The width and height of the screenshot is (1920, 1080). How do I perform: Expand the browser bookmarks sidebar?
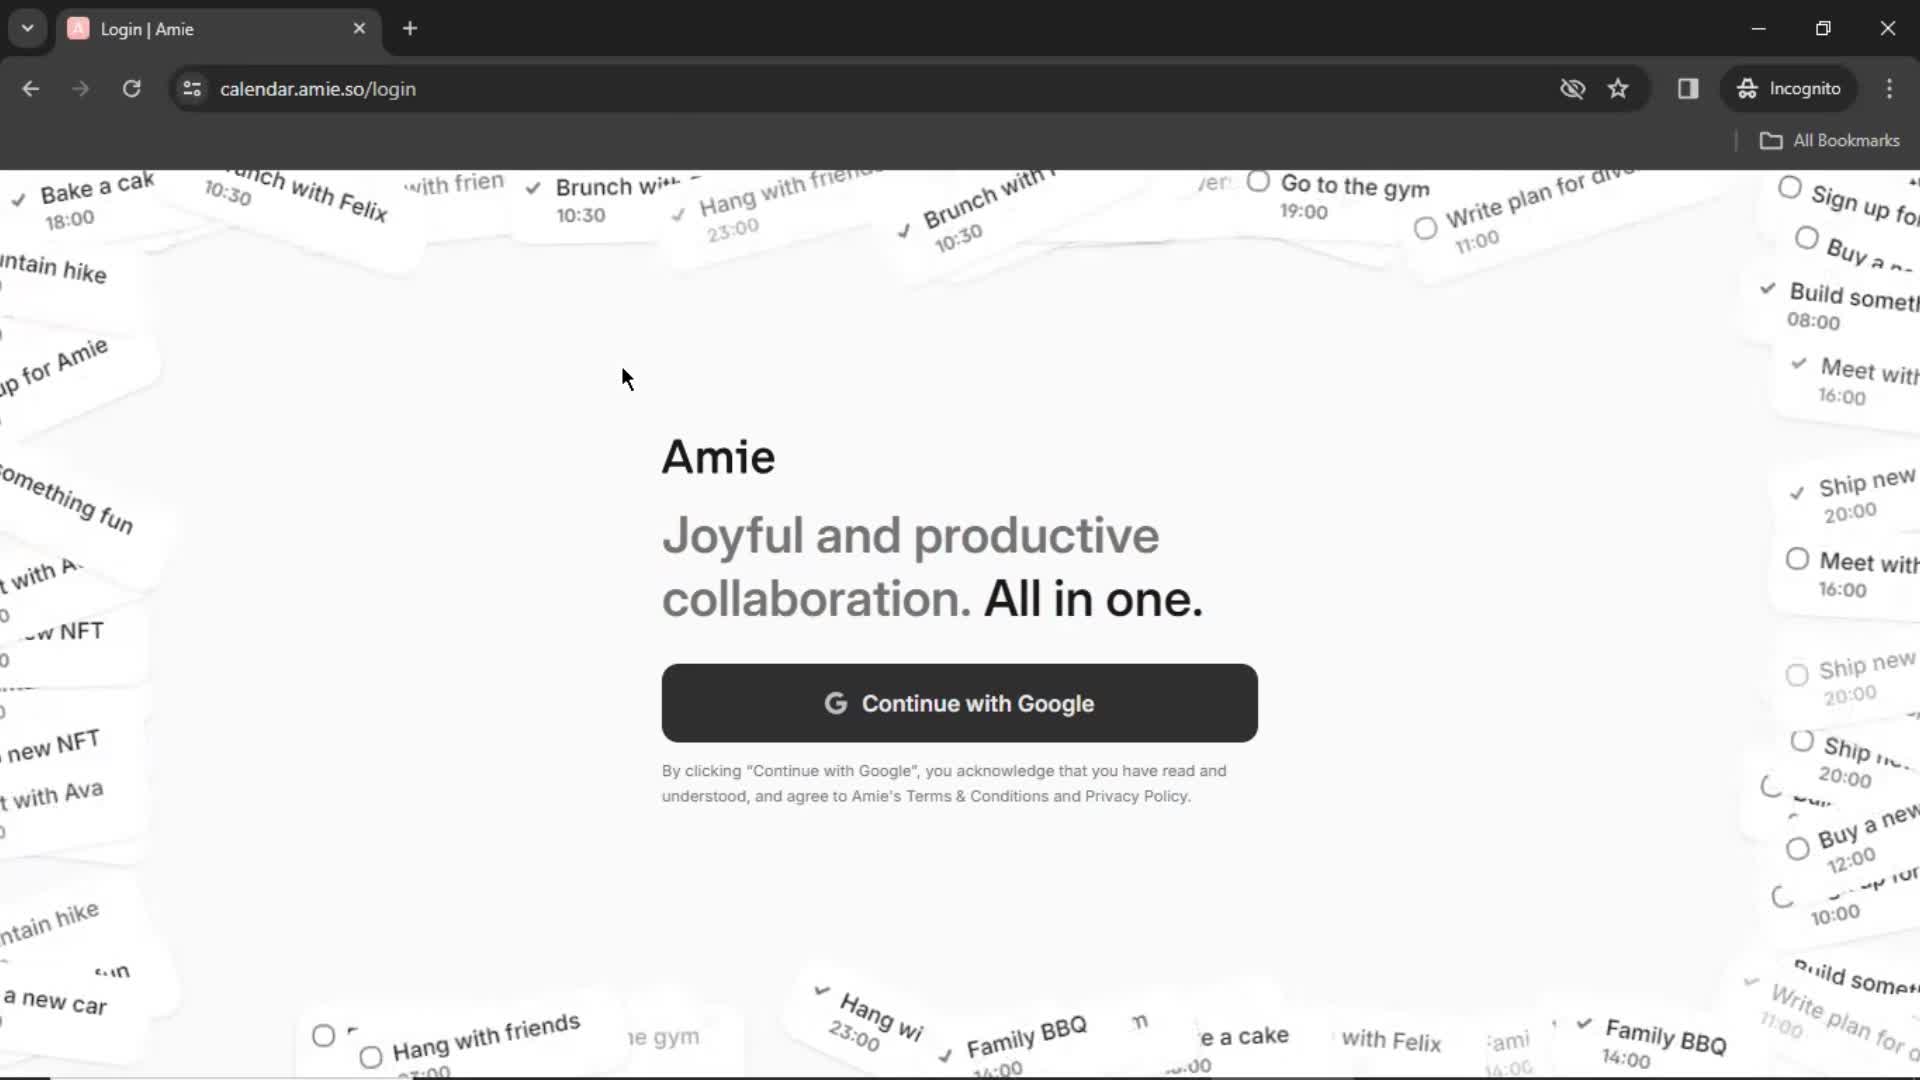[x=1688, y=88]
